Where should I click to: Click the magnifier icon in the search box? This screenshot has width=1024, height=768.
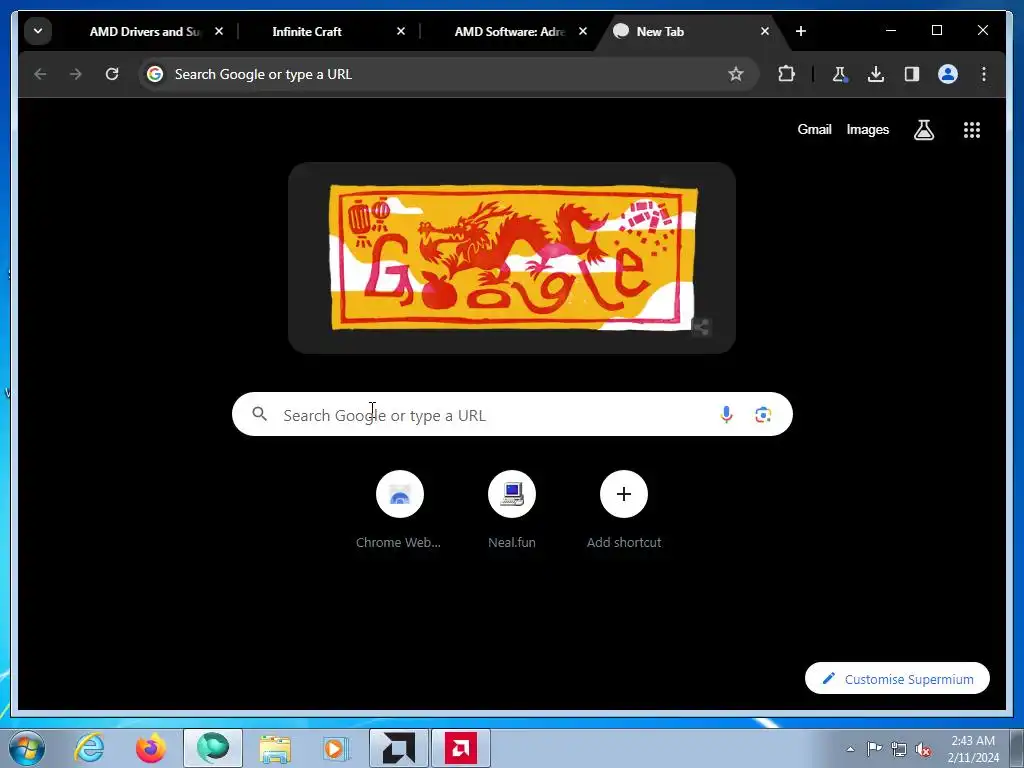[x=260, y=414]
